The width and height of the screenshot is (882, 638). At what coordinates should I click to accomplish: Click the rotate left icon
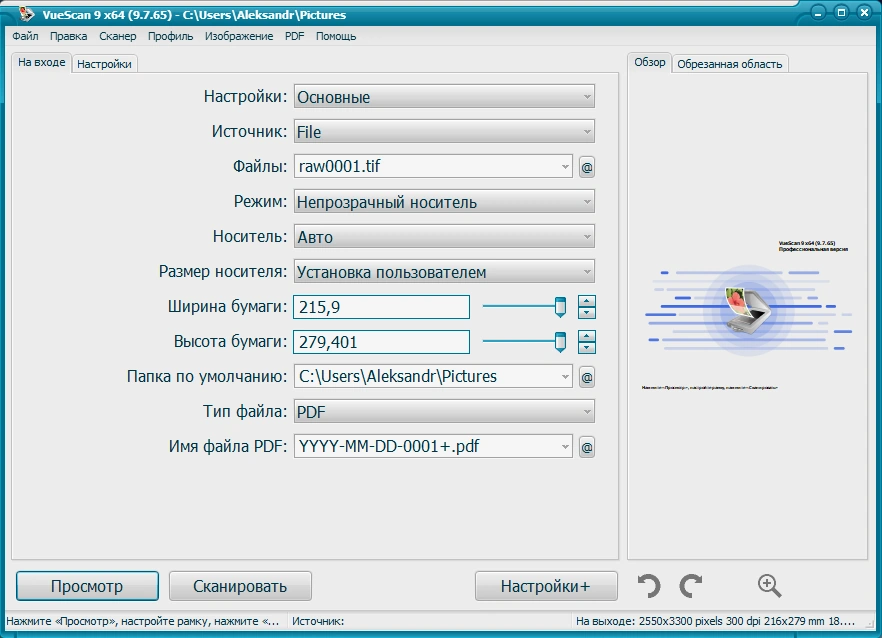pyautogui.click(x=649, y=586)
